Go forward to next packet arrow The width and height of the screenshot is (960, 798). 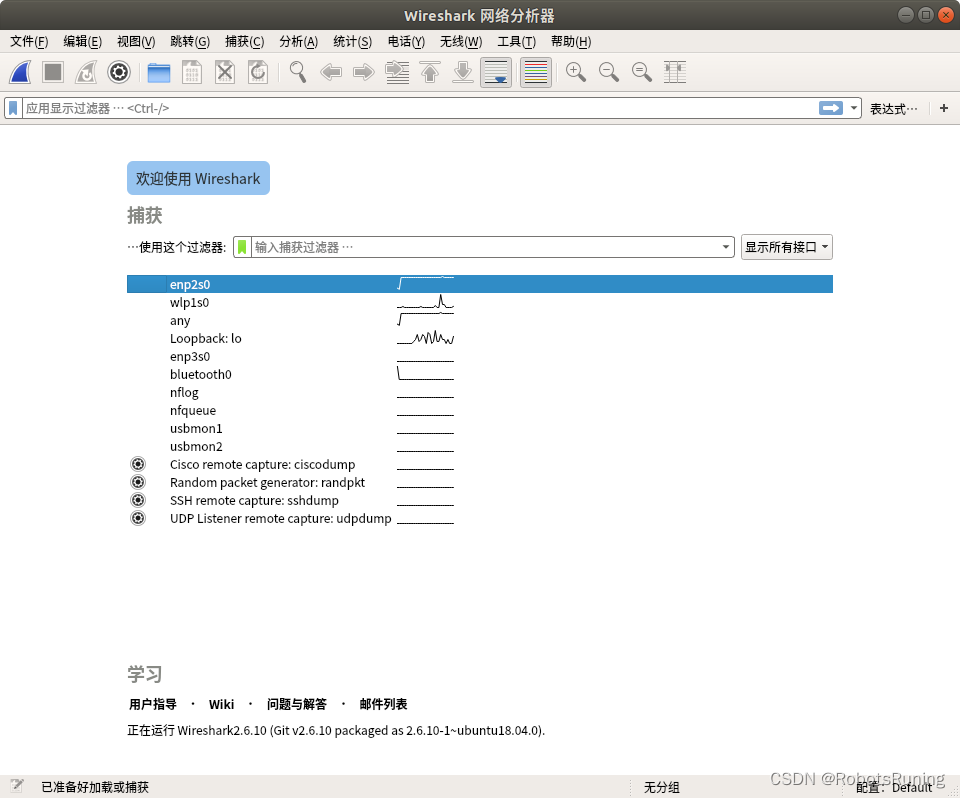[x=364, y=72]
